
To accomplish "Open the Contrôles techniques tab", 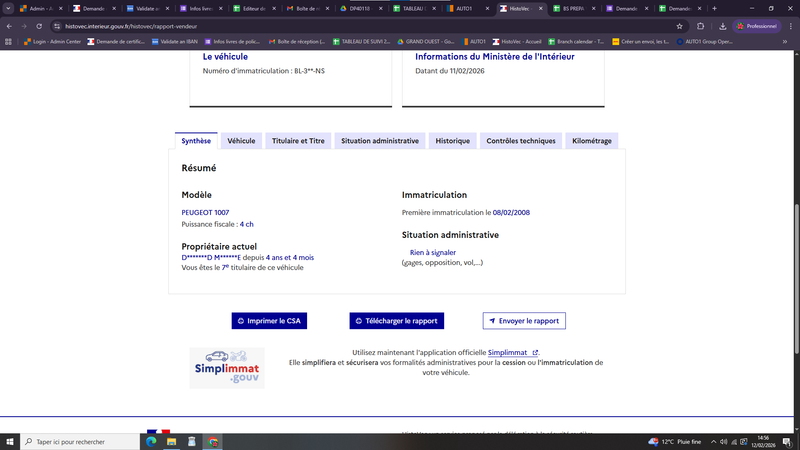I will [520, 141].
